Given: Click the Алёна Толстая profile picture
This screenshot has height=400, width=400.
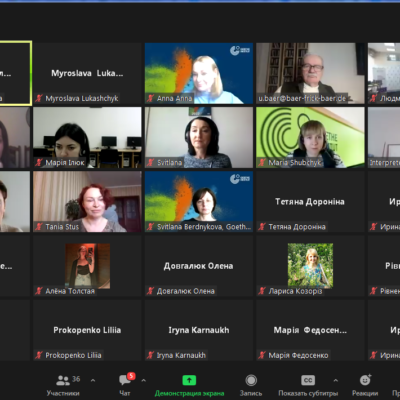Looking at the screenshot, I should tap(88, 266).
